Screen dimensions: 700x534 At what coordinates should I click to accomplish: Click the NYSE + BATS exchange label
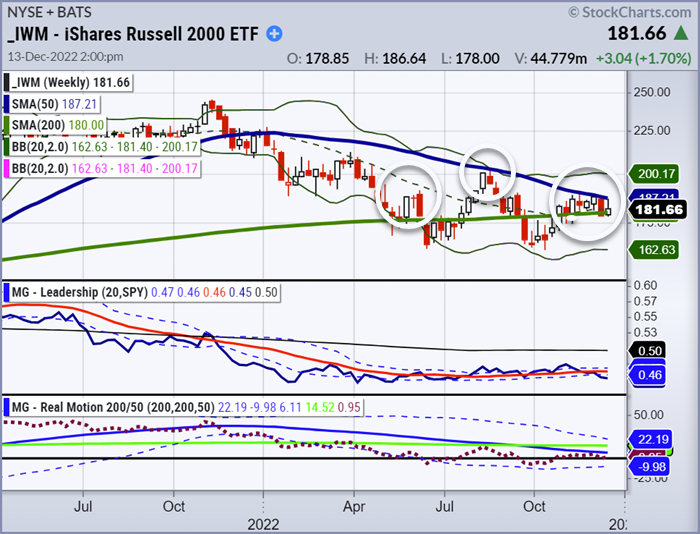coord(50,12)
